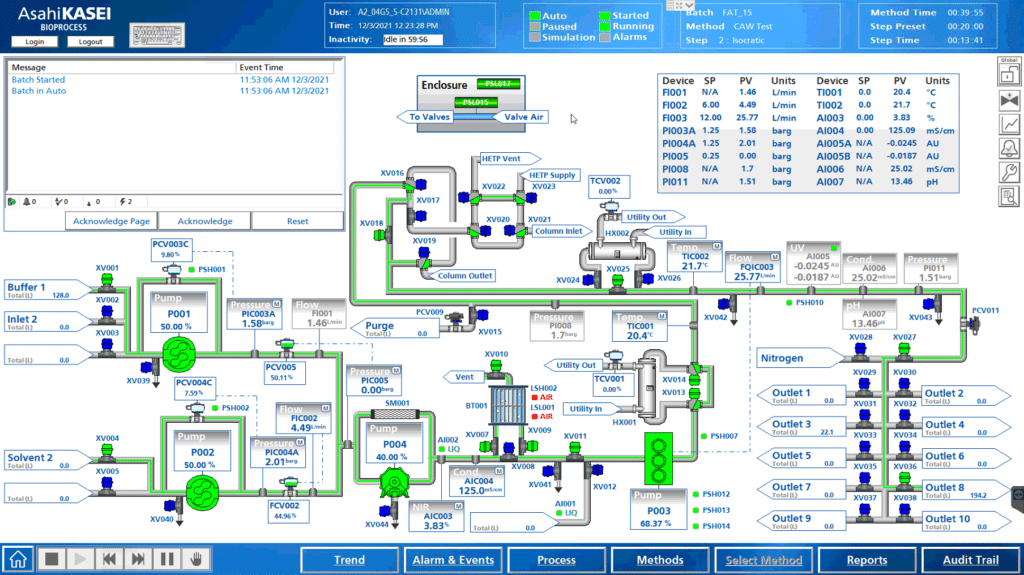Open the wrench maintenance icon in sidebar
The height and width of the screenshot is (575, 1024).
1009,172
